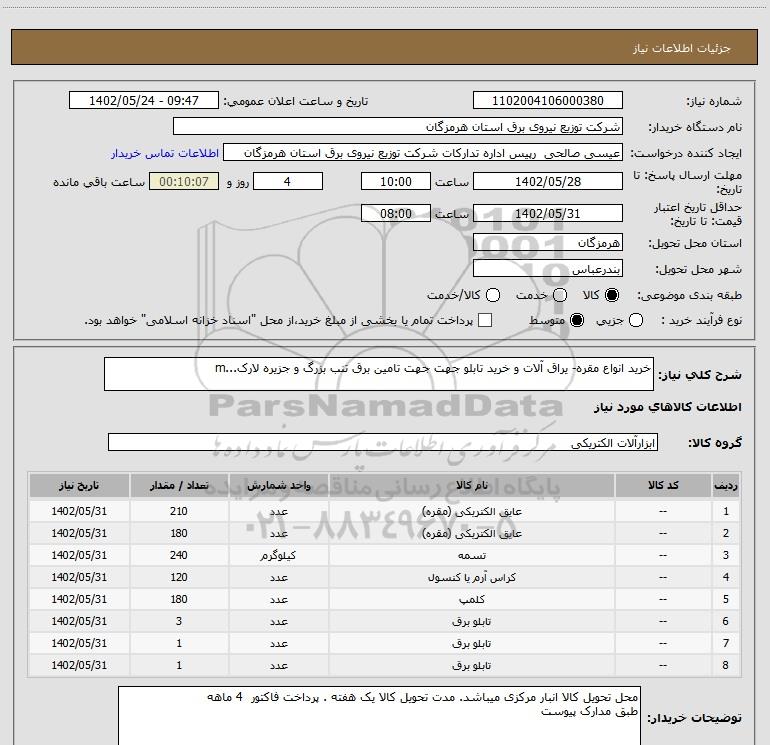Click the کد کالا column header

coord(663,485)
